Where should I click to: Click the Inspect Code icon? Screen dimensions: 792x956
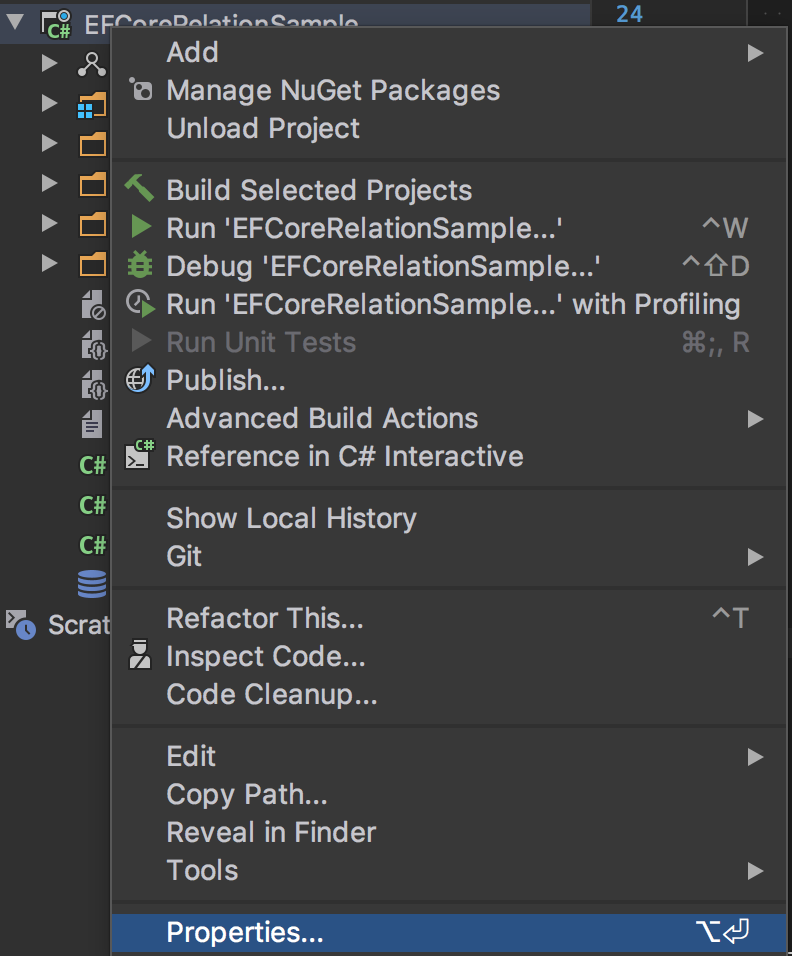[140, 655]
